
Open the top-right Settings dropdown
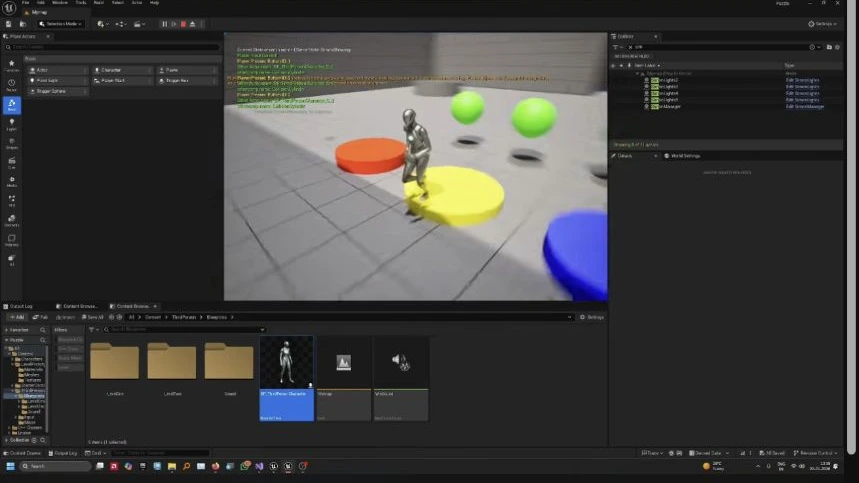pos(822,24)
